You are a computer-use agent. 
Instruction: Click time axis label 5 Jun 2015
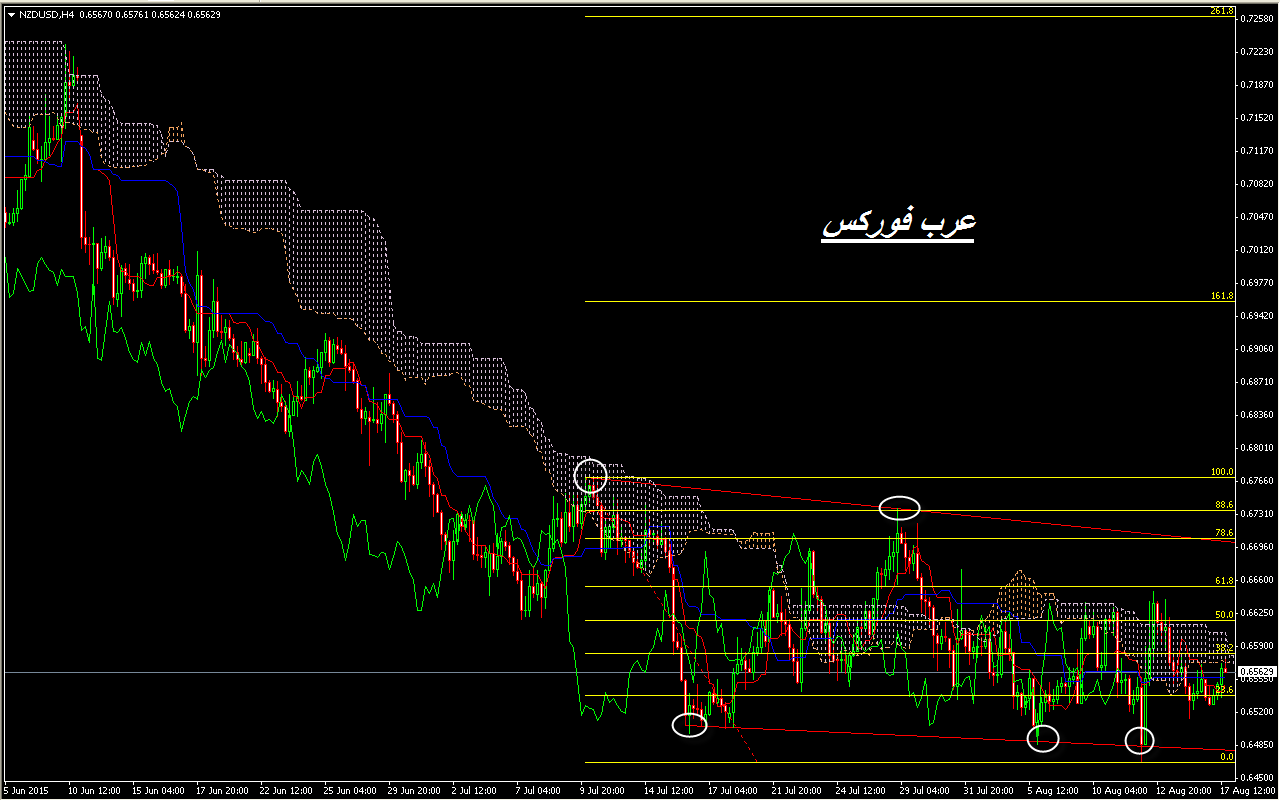pos(26,791)
